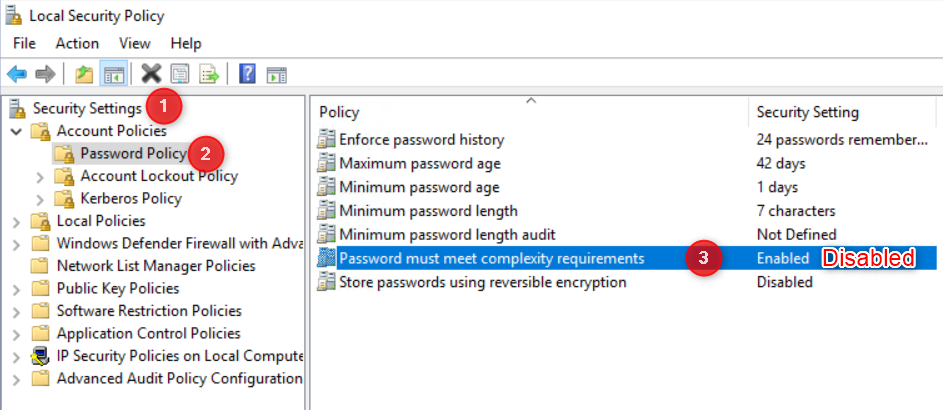Sort by Security Setting column header
The height and width of the screenshot is (410, 943).
point(807,112)
